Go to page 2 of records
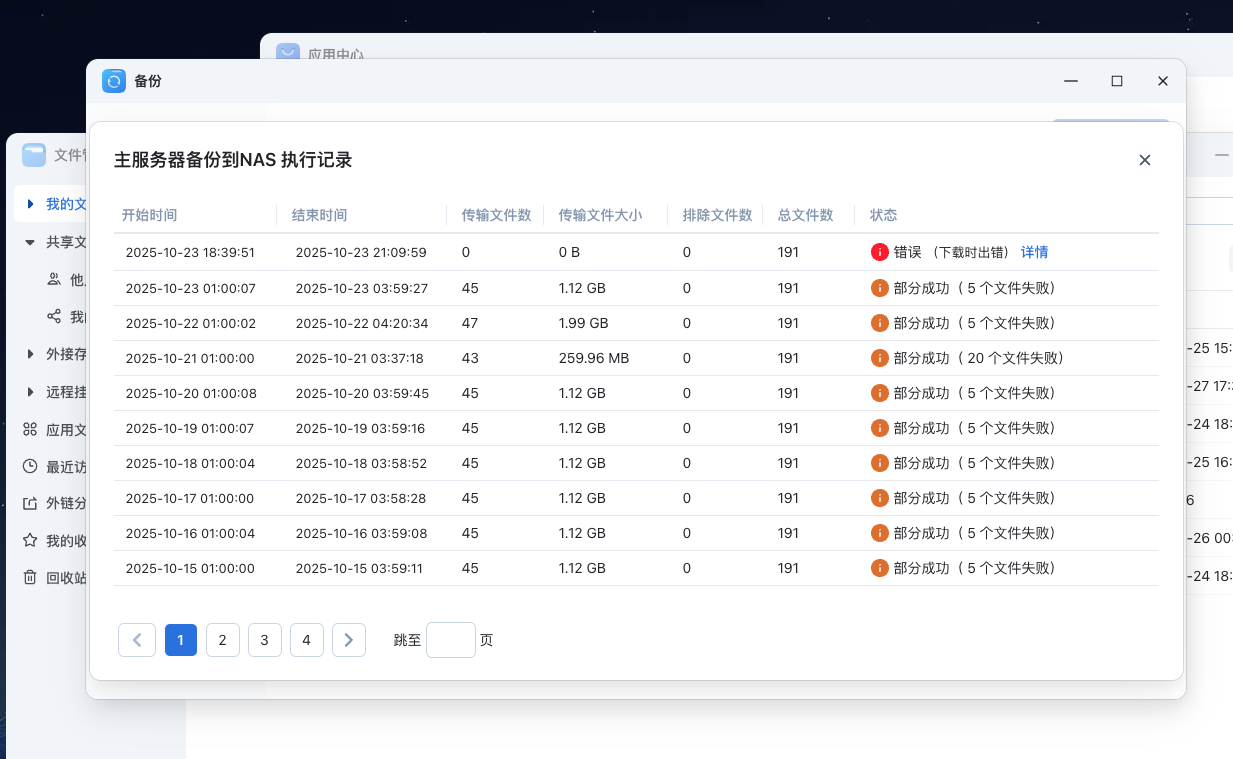This screenshot has width=1233, height=759. [x=223, y=640]
